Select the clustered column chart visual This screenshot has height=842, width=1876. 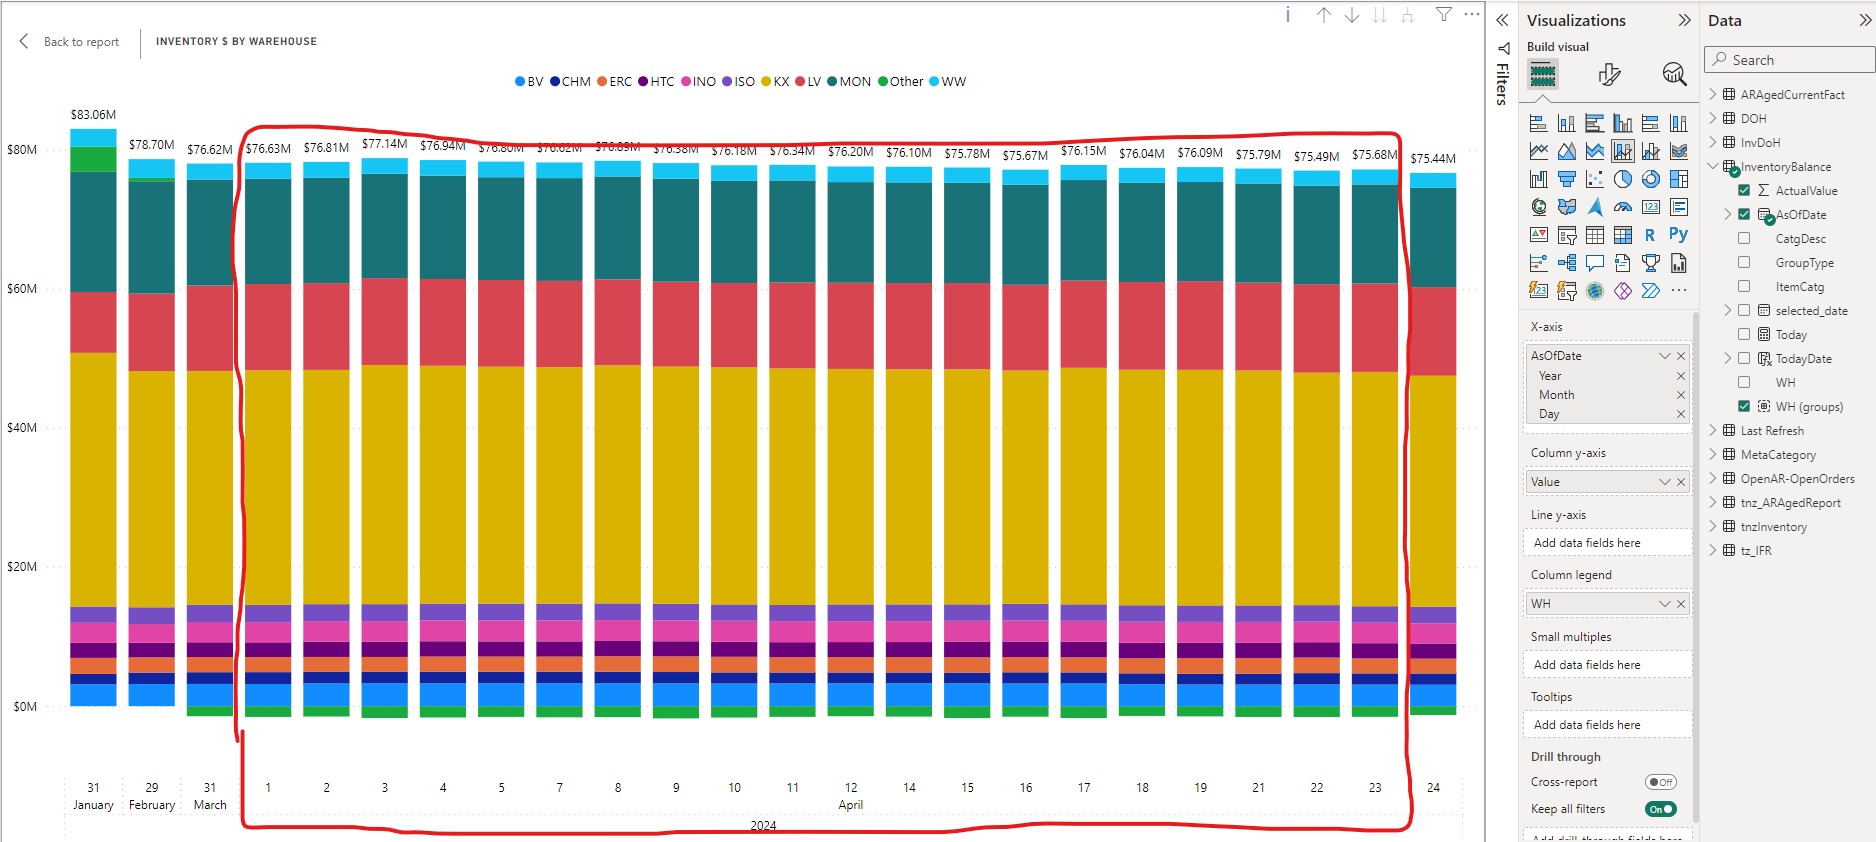(1623, 123)
